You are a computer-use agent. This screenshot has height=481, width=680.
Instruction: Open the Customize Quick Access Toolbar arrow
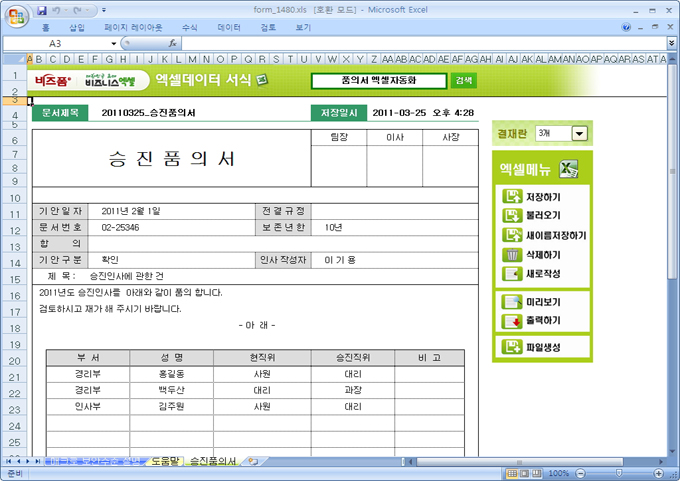pyautogui.click(x=104, y=10)
